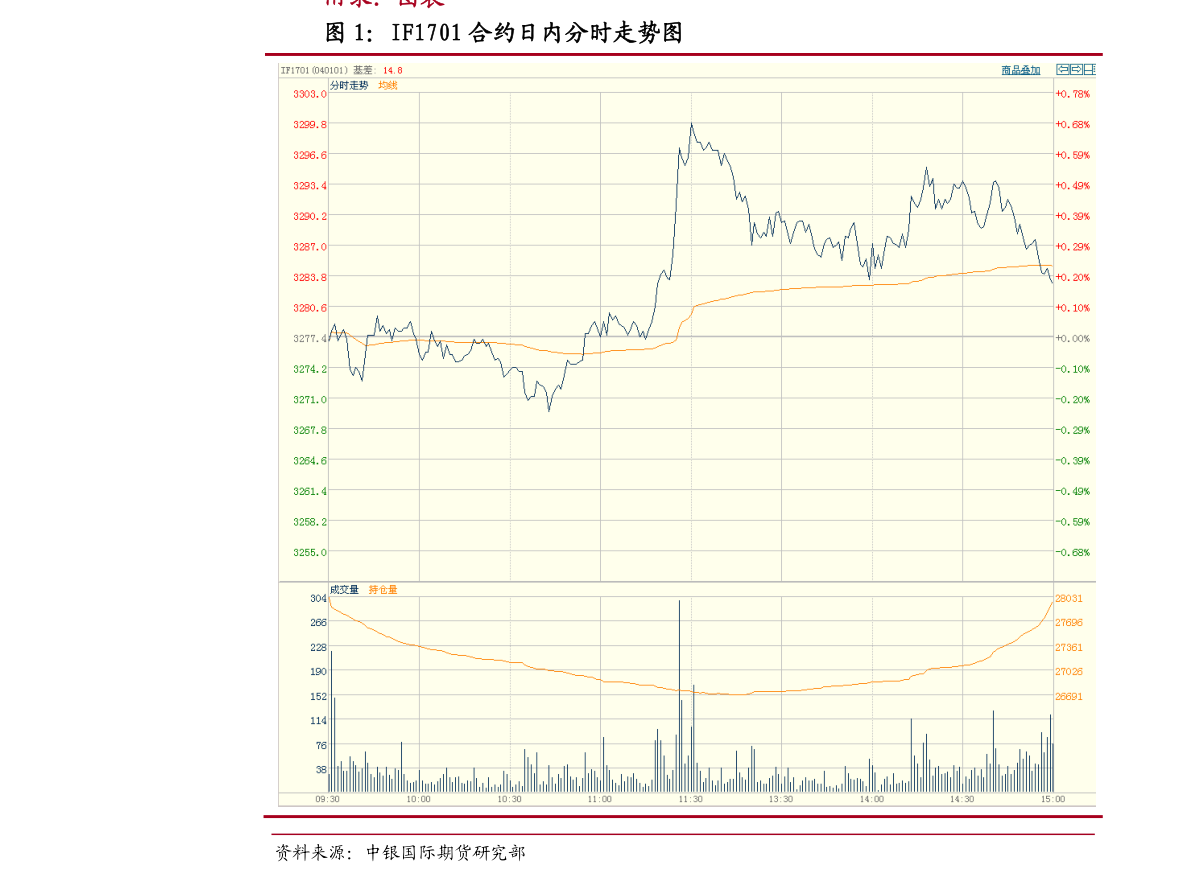Click the 11:30 time axis marker
1191x882 pixels.
point(690,799)
